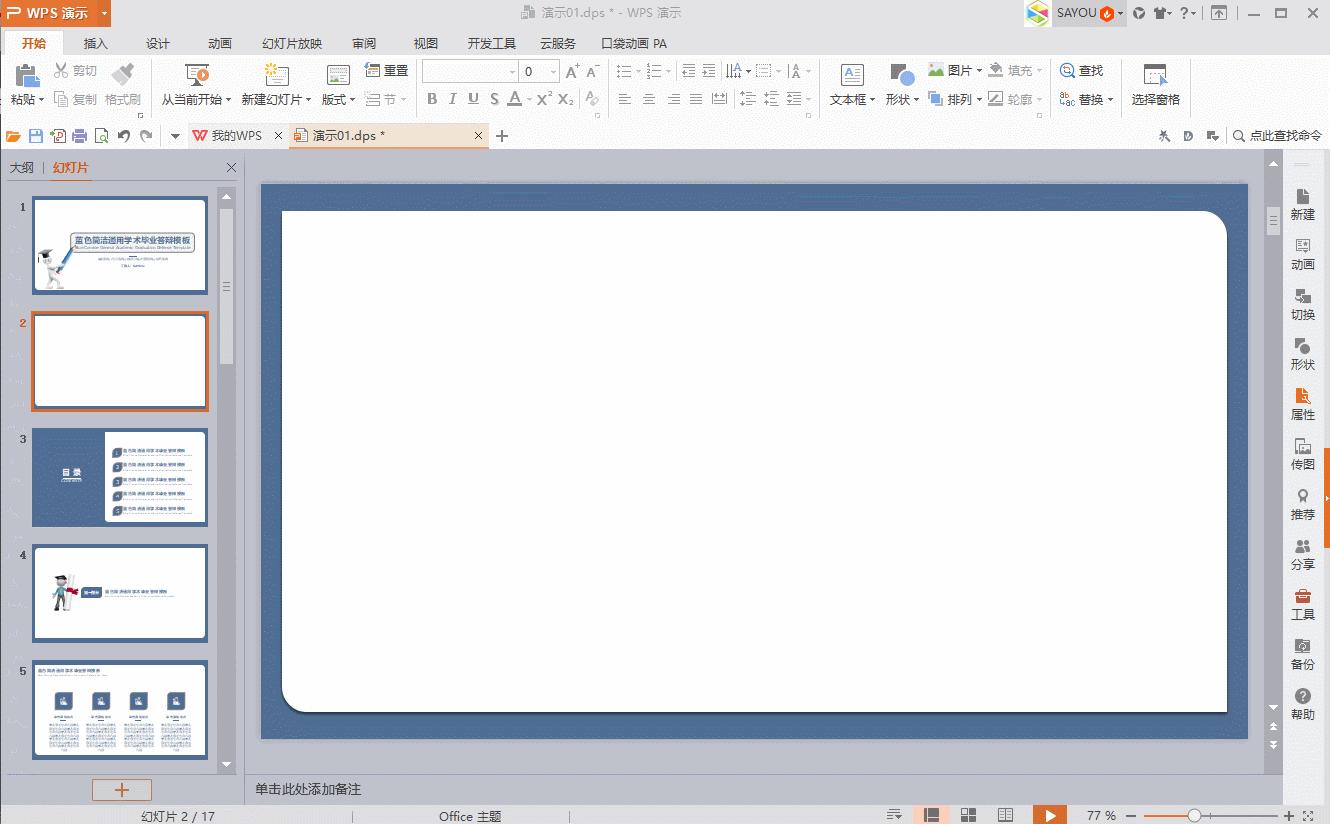Image resolution: width=1330 pixels, height=824 pixels.
Task: Switch to the Slide Show (幻灯片放映) tab
Action: 292,43
